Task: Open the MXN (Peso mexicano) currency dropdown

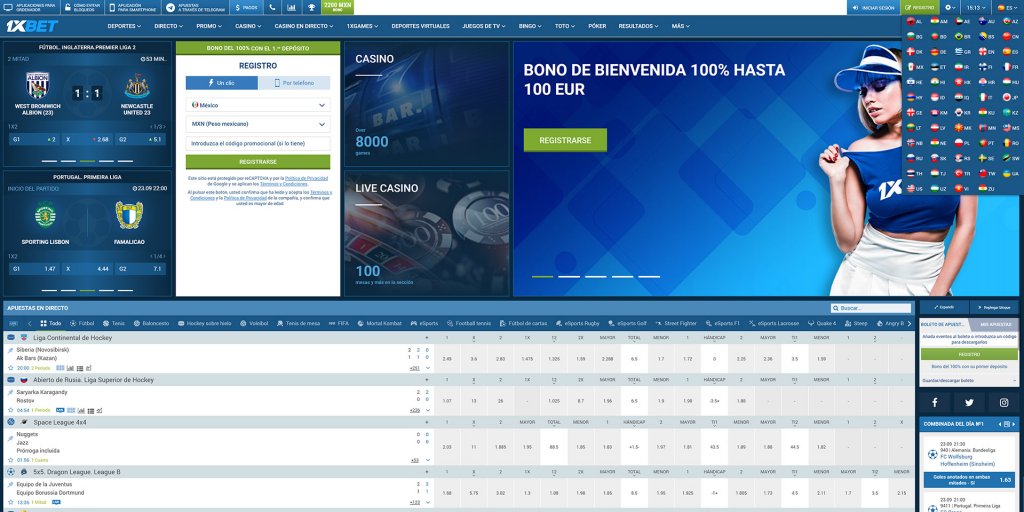Action: (x=258, y=124)
